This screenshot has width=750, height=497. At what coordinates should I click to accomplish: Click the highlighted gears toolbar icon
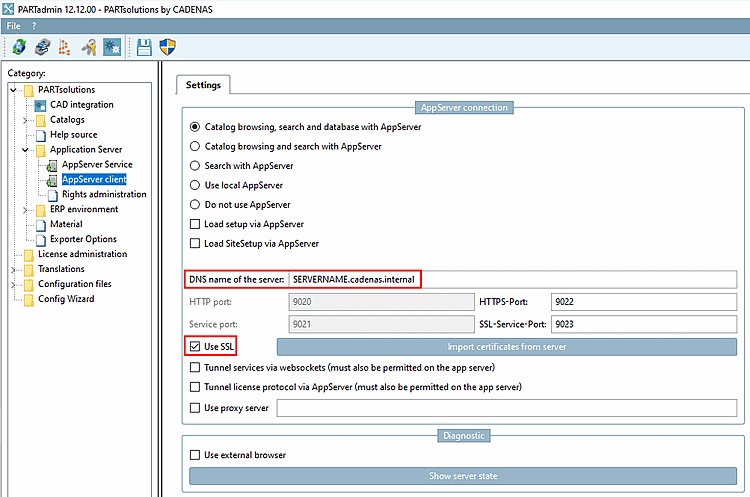click(112, 47)
